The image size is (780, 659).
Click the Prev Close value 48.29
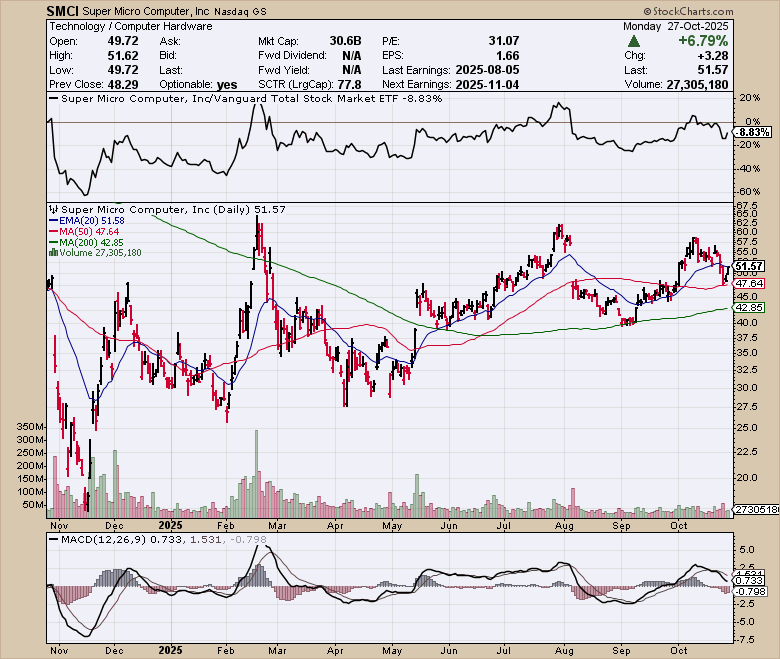(x=123, y=84)
